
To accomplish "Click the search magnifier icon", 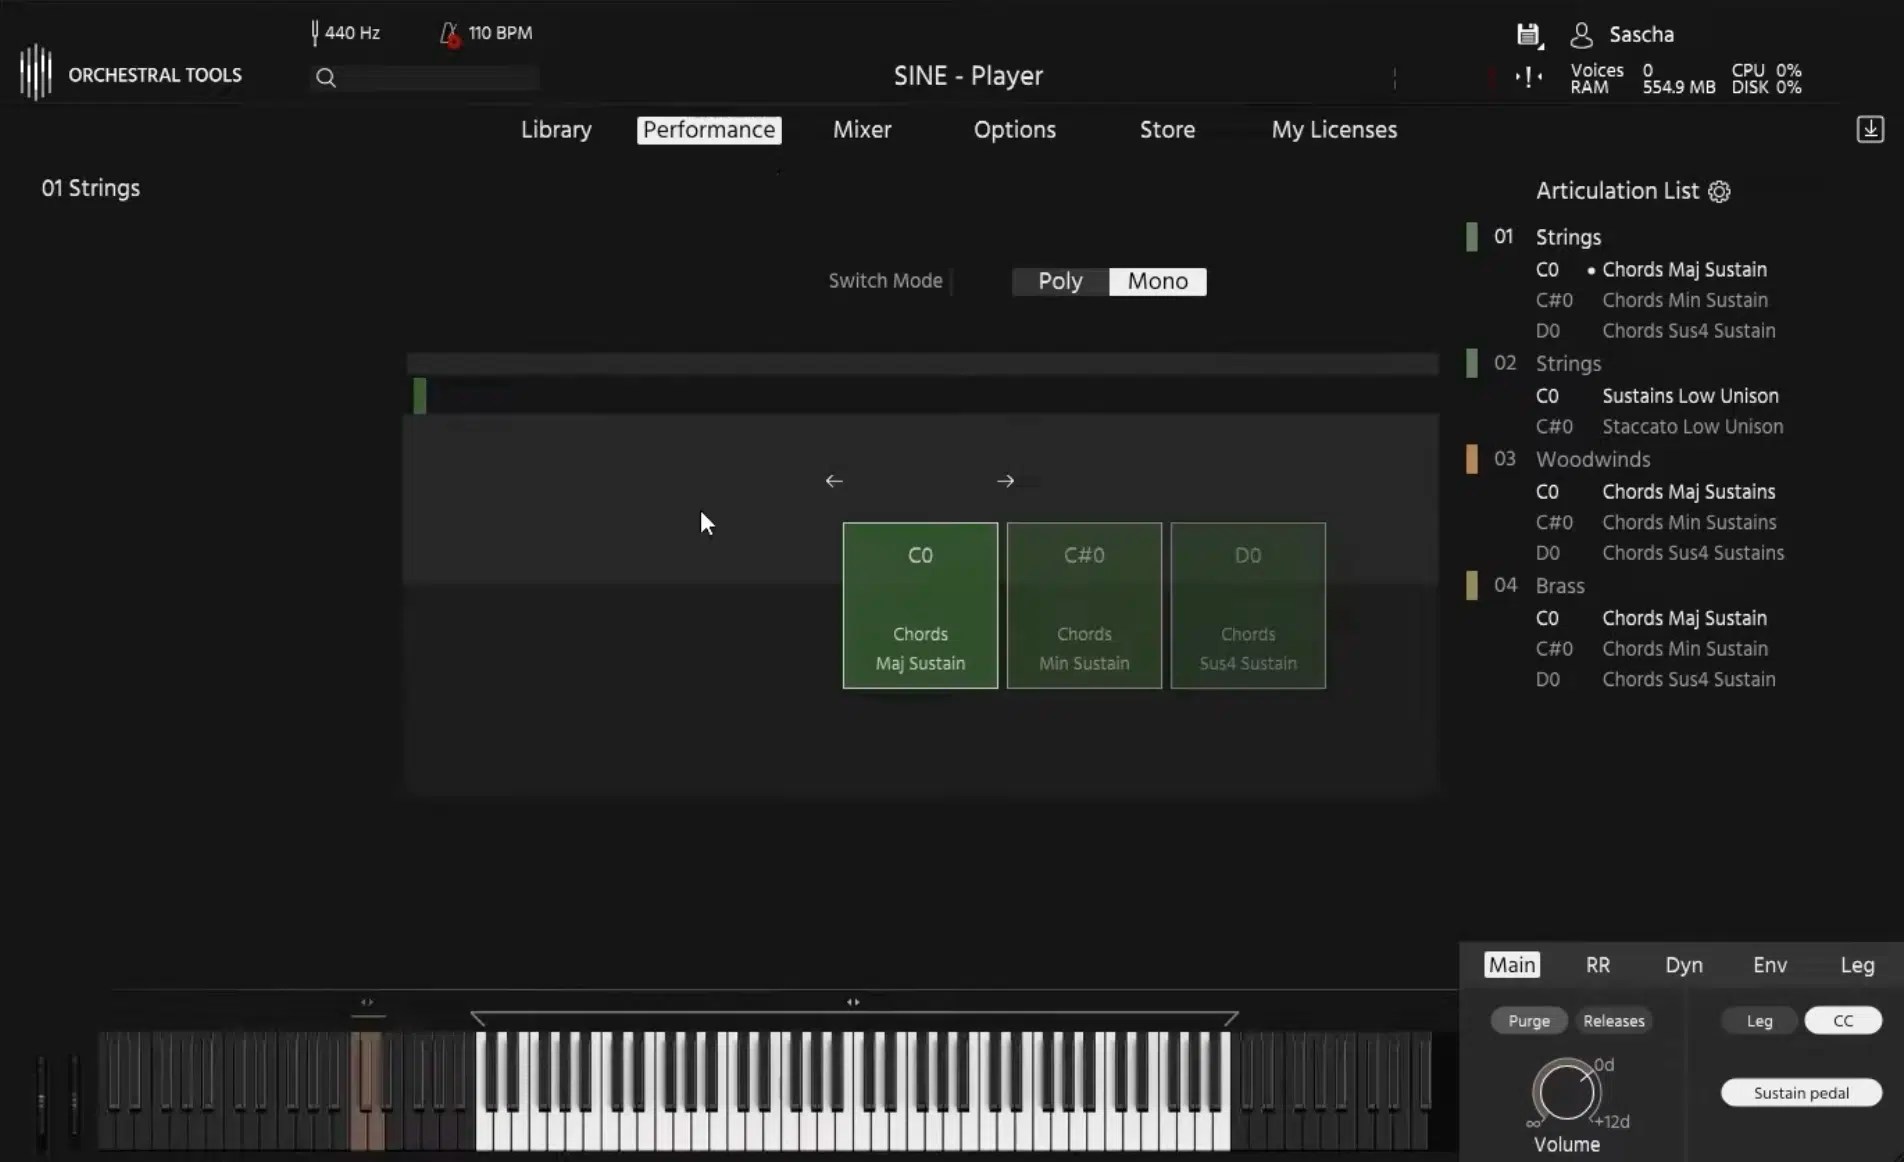I will point(326,78).
